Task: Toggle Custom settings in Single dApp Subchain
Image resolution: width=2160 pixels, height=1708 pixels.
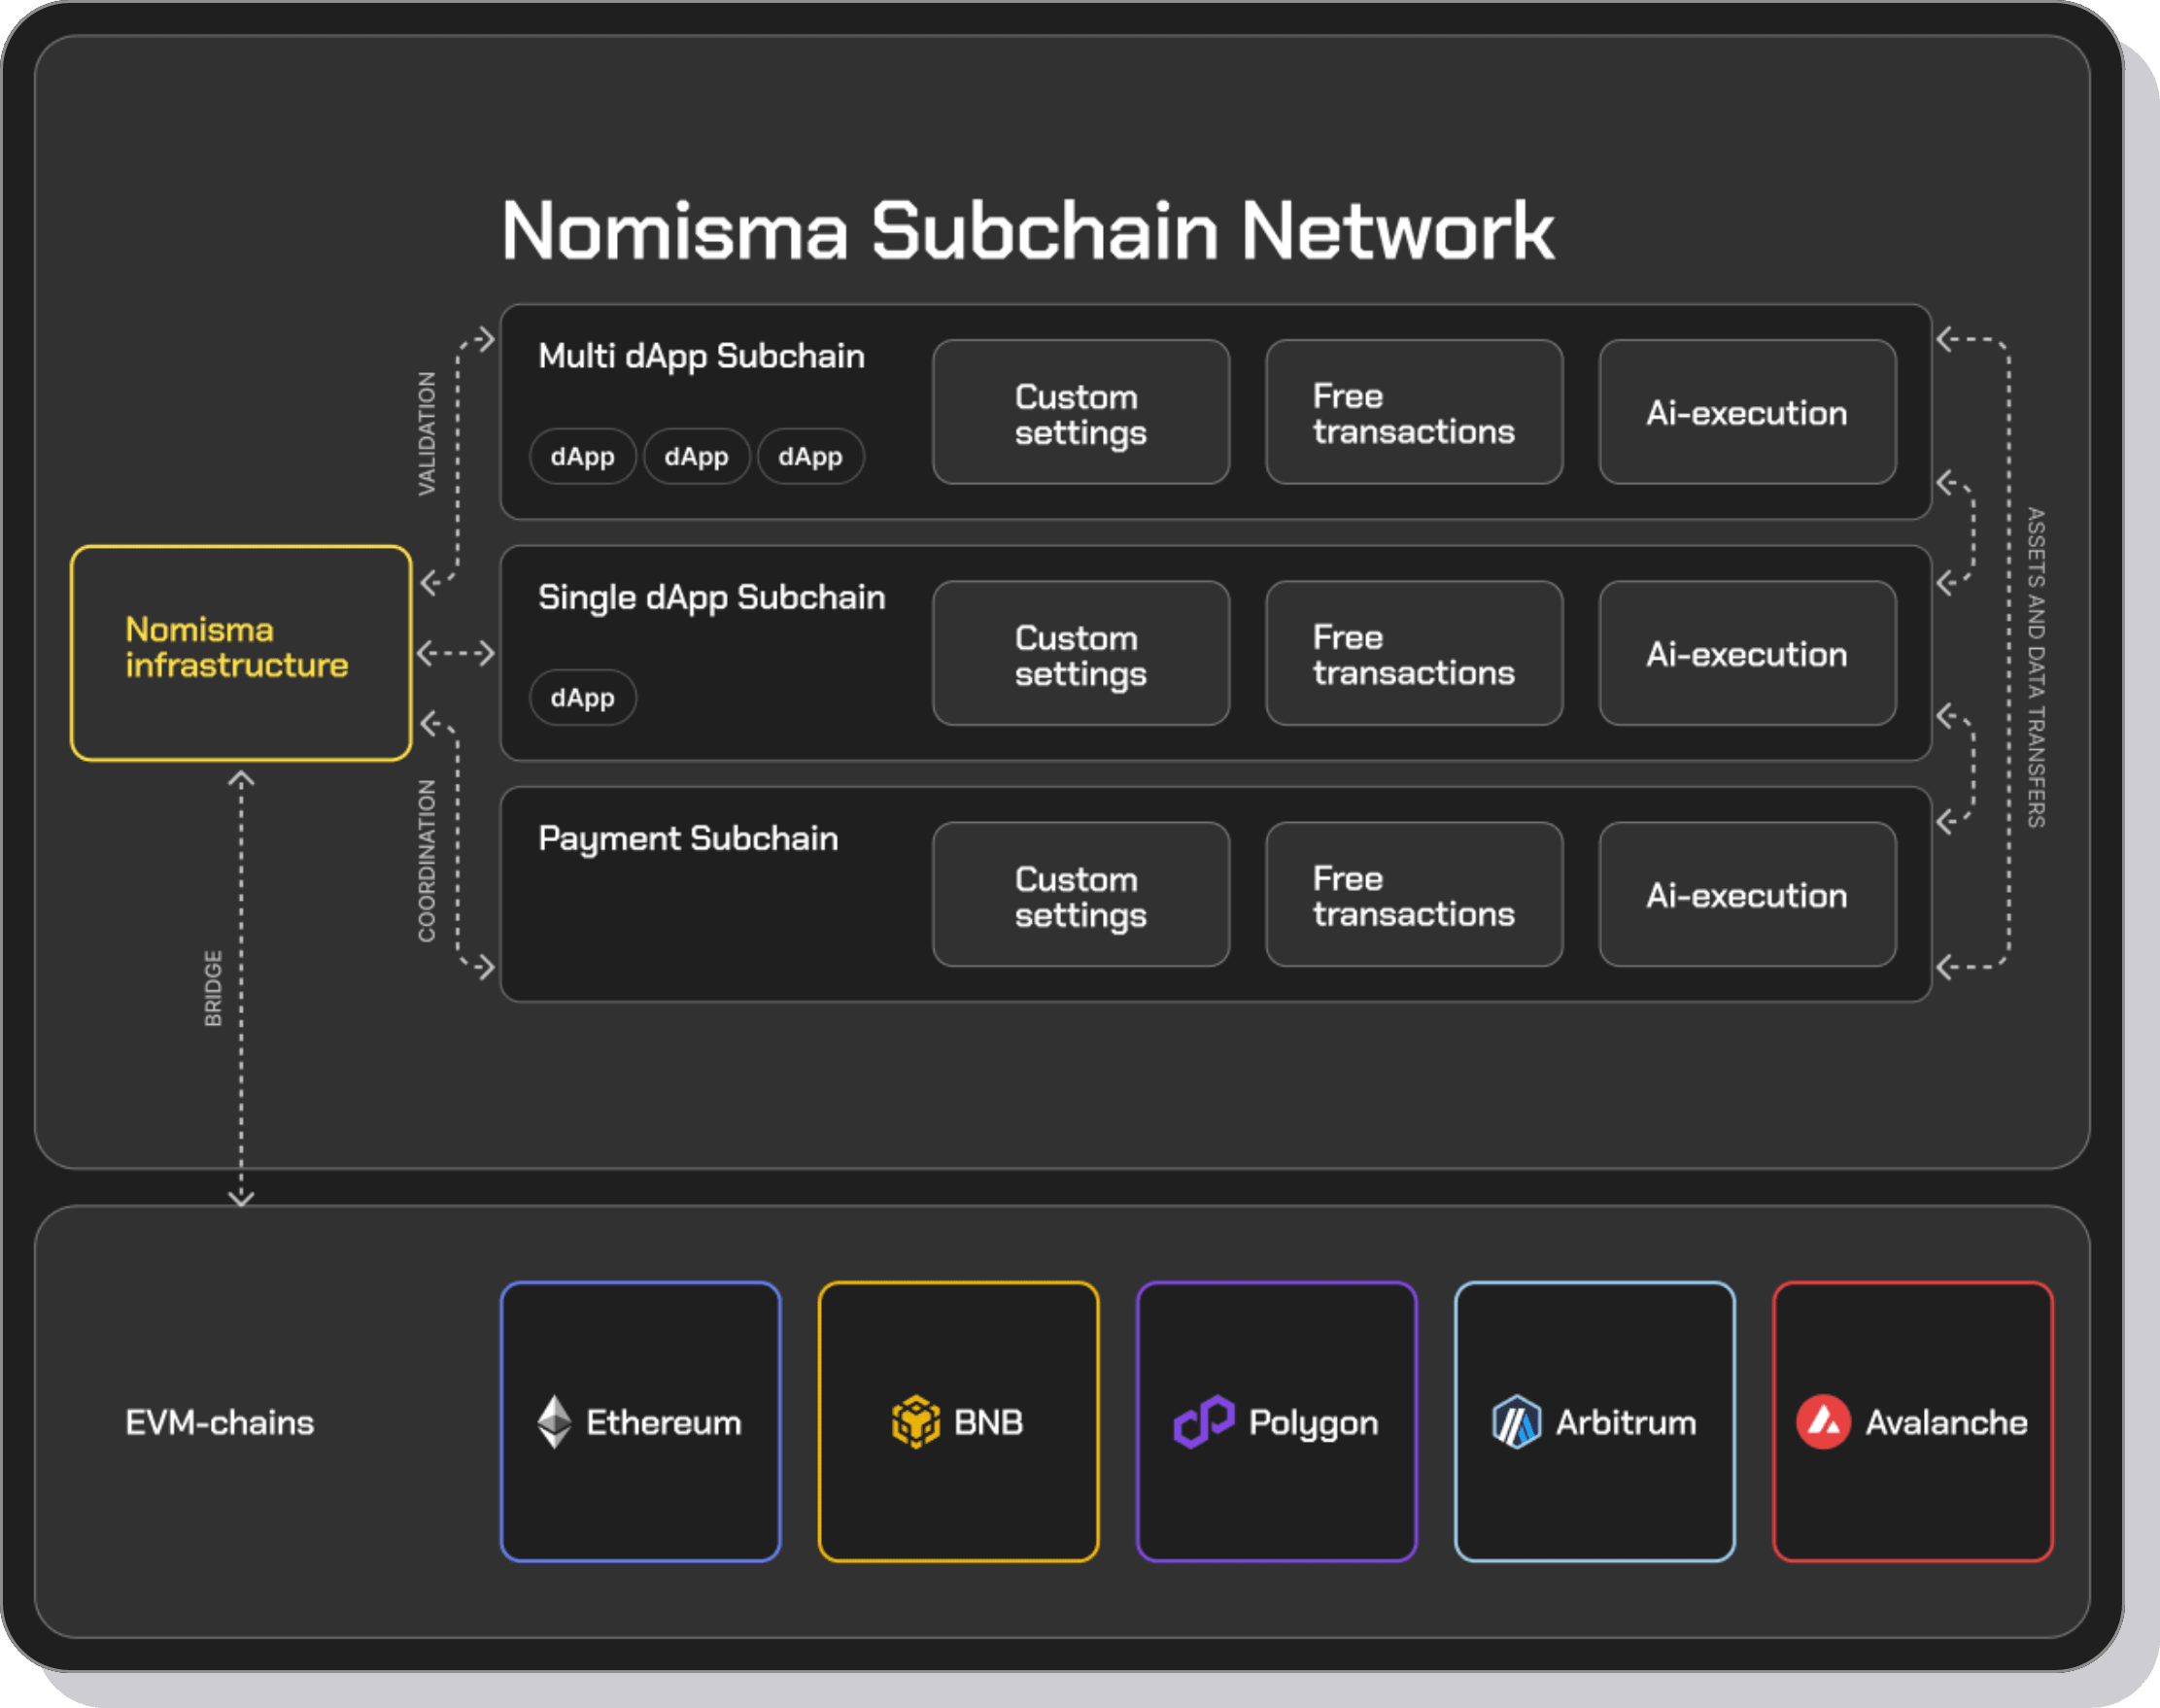Action: [1080, 654]
